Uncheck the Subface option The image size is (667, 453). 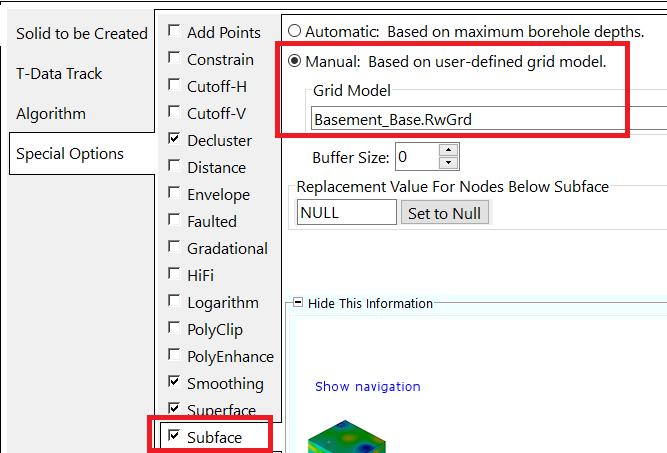click(175, 437)
